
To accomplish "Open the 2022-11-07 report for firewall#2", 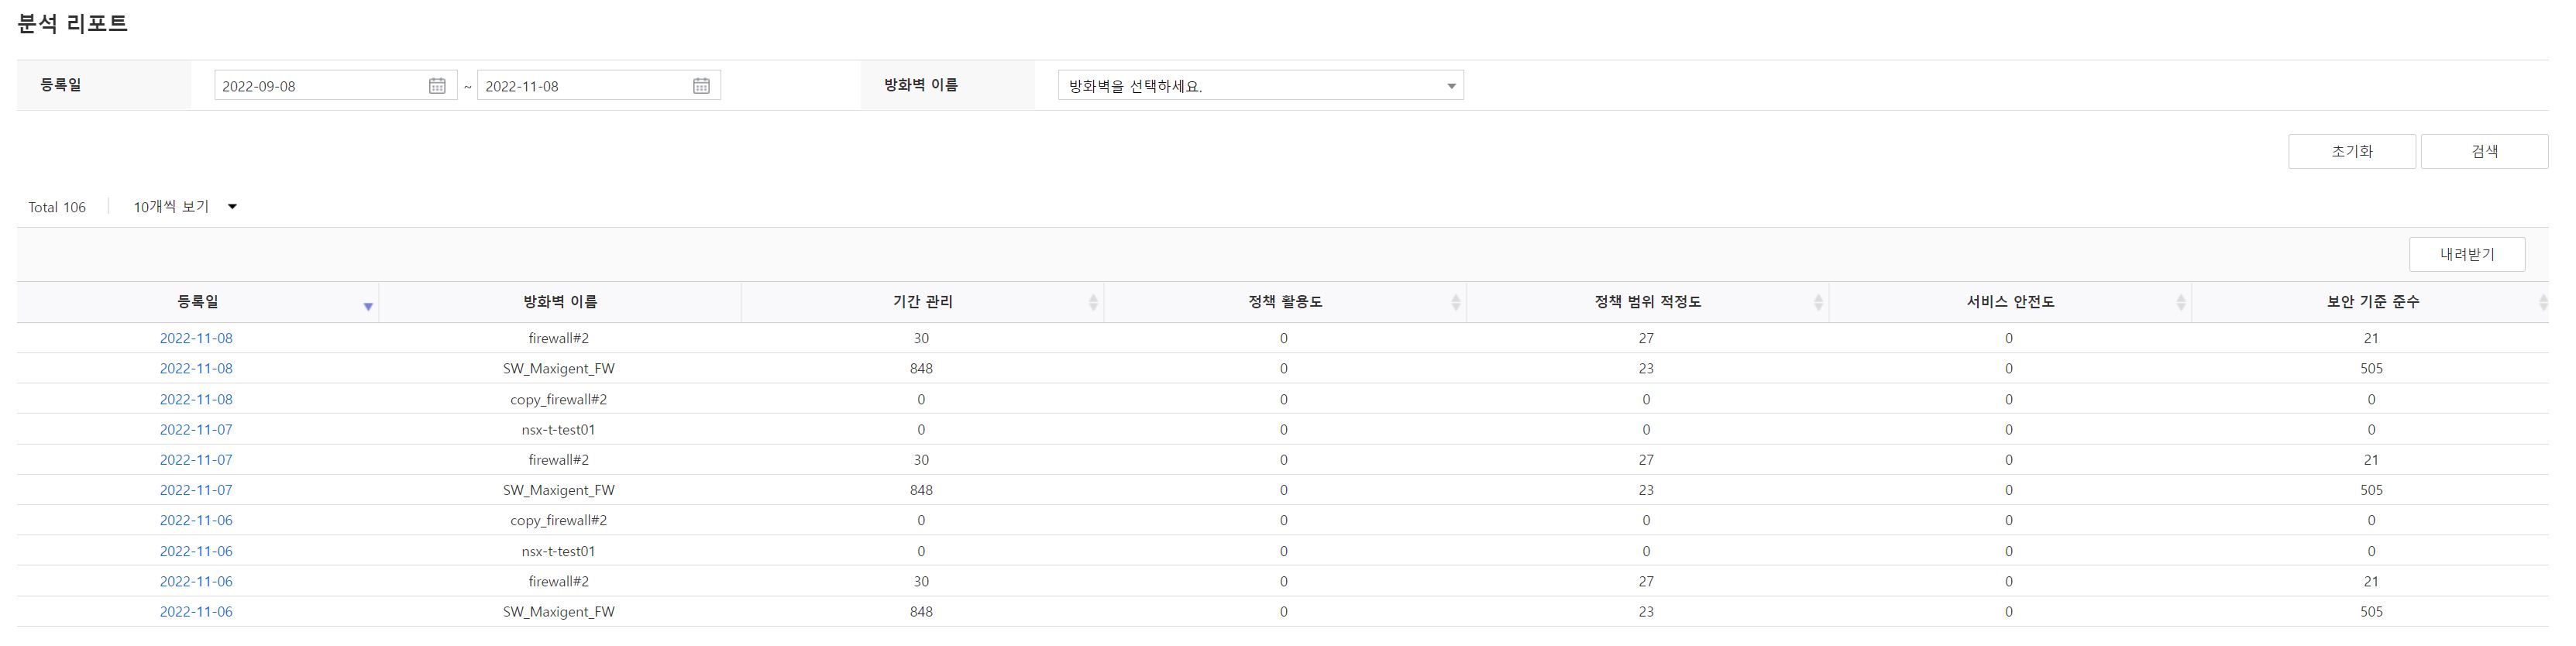I will coord(196,460).
